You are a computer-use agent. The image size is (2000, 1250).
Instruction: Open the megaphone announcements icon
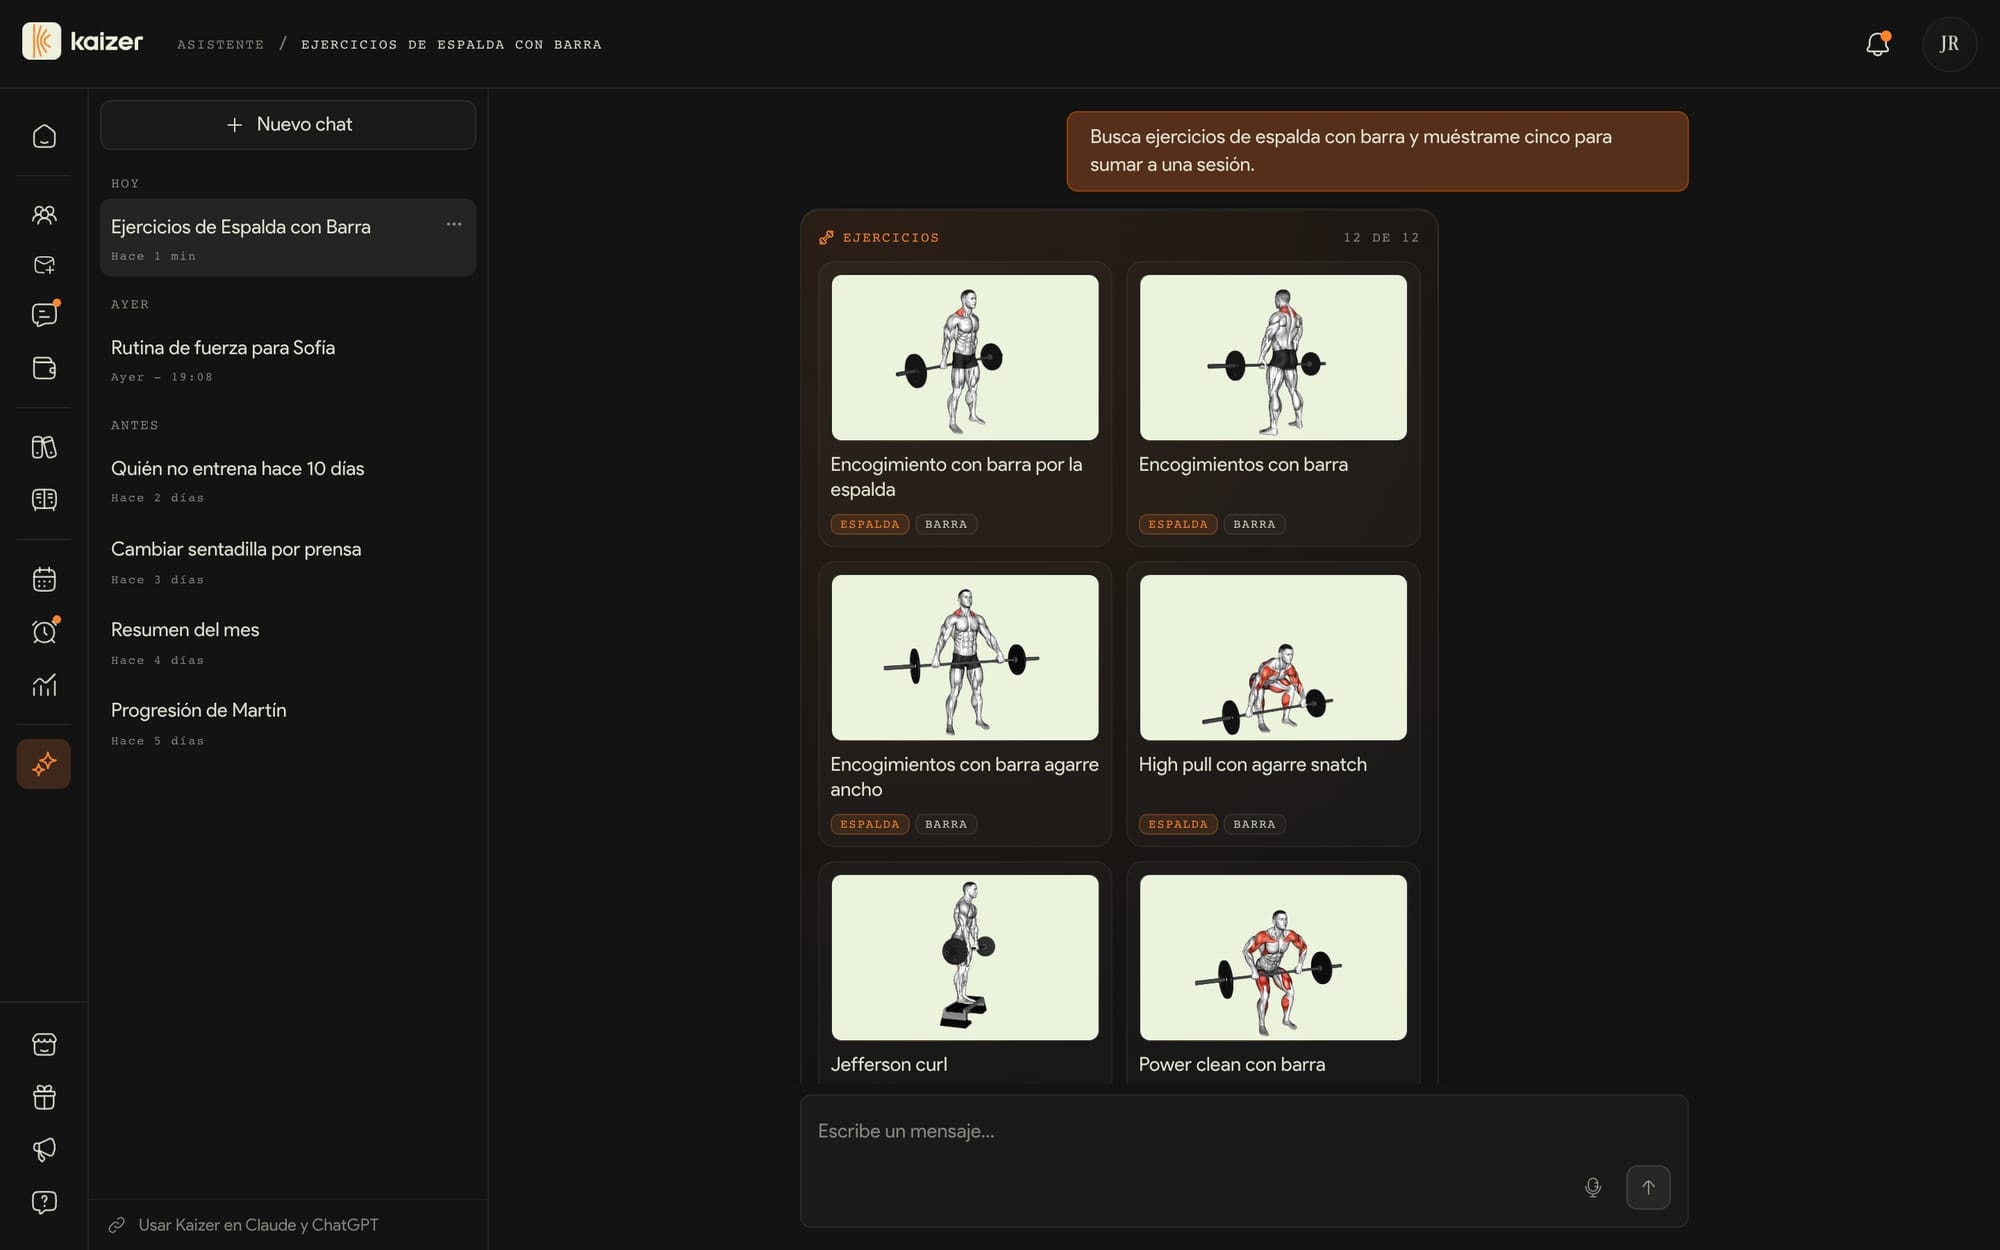click(x=44, y=1150)
